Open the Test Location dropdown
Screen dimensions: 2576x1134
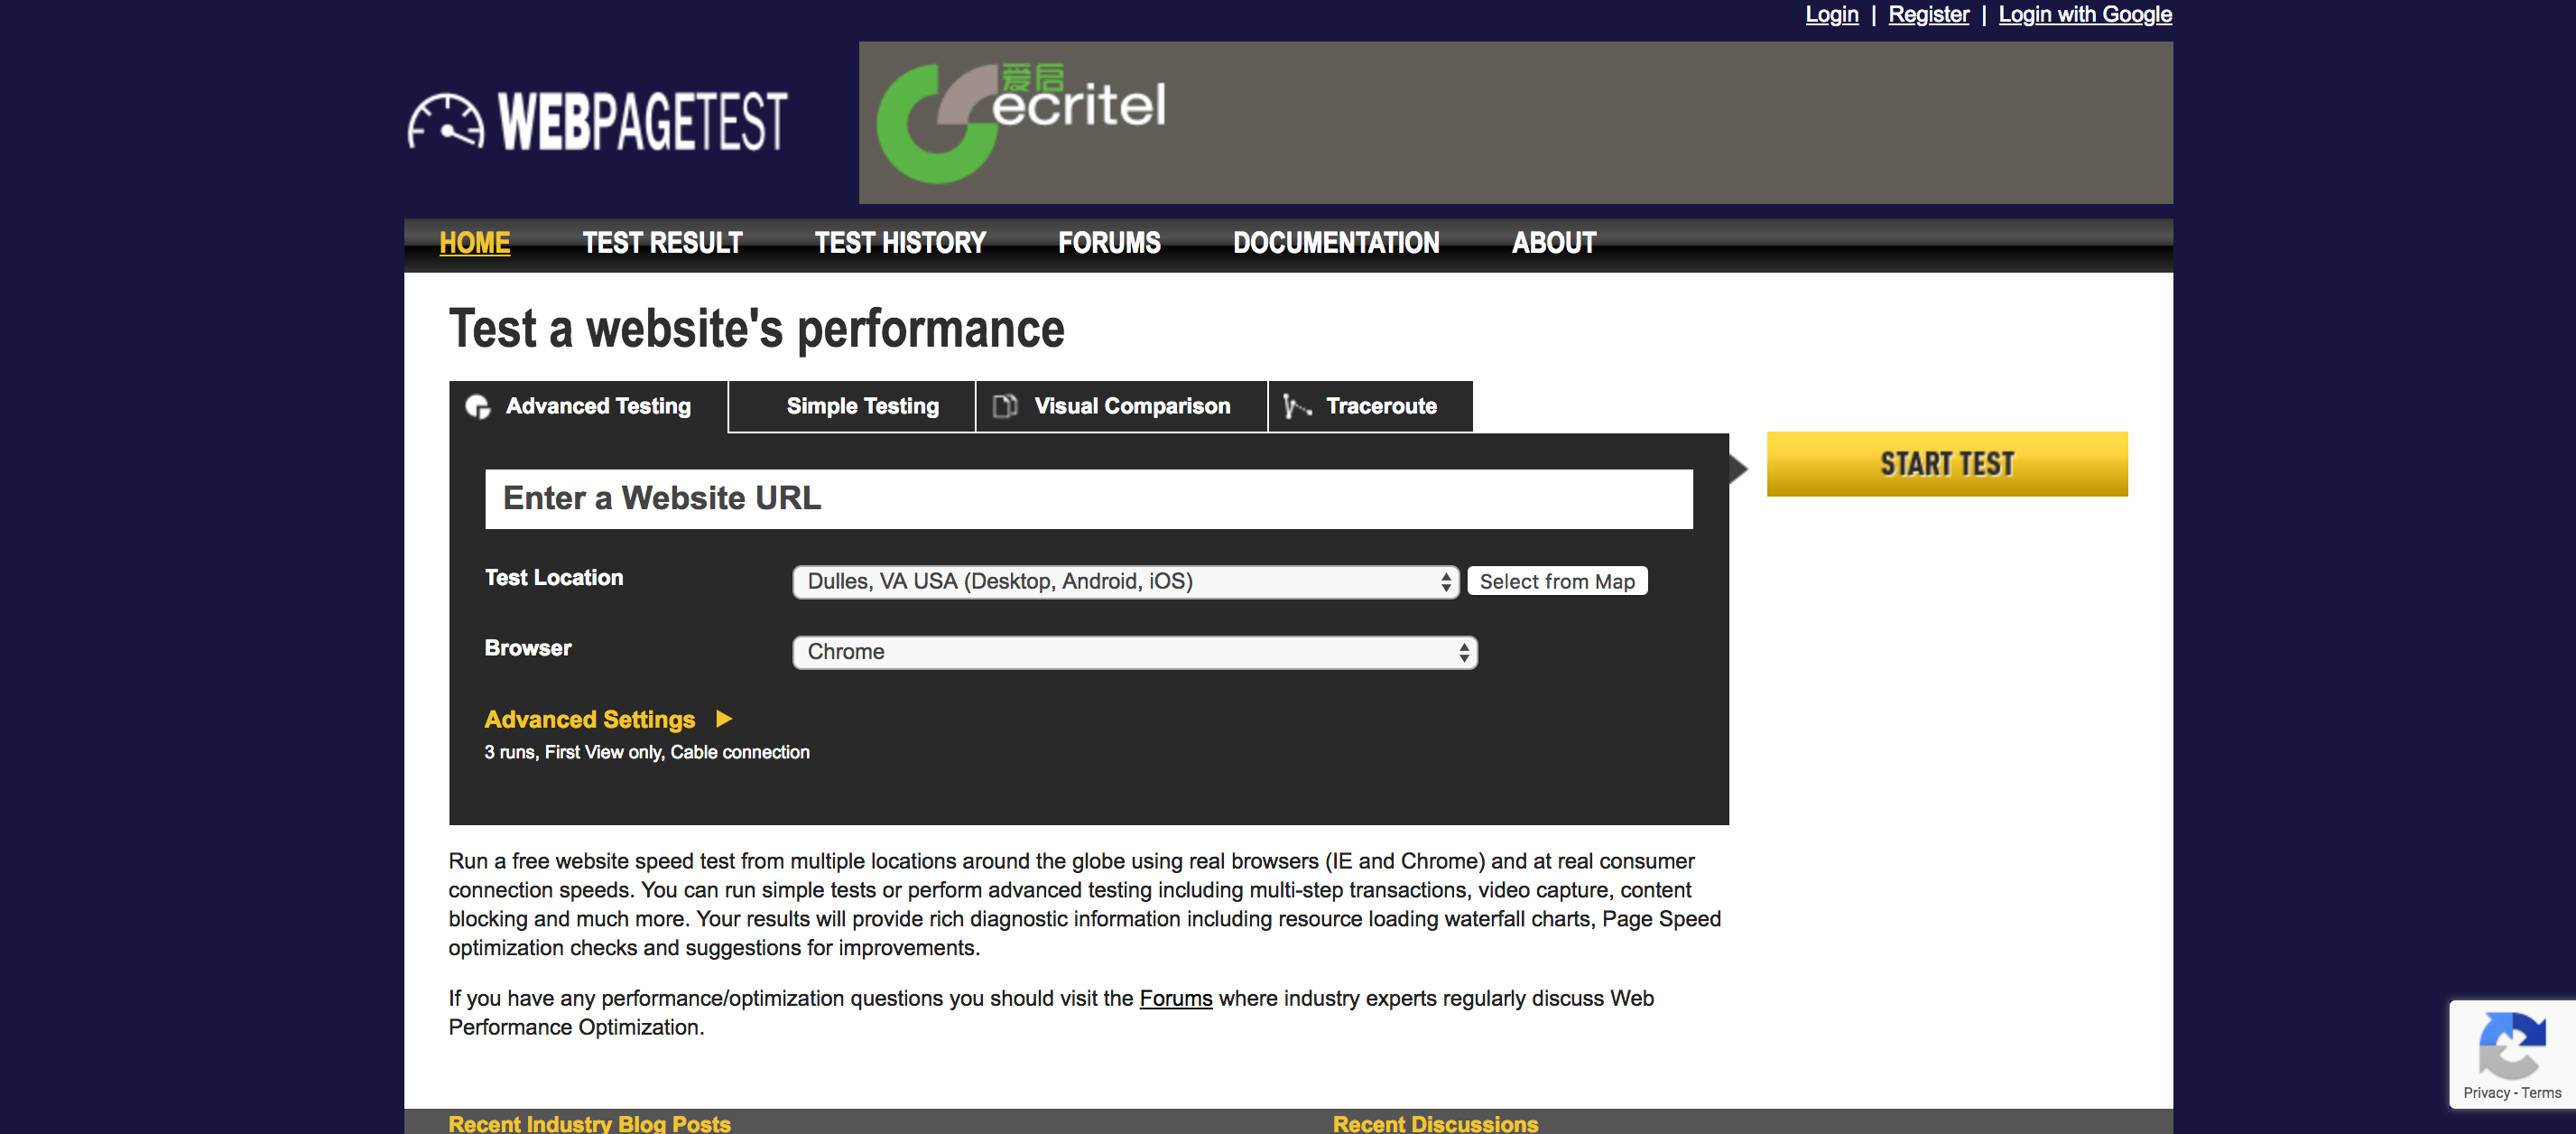pyautogui.click(x=1125, y=582)
